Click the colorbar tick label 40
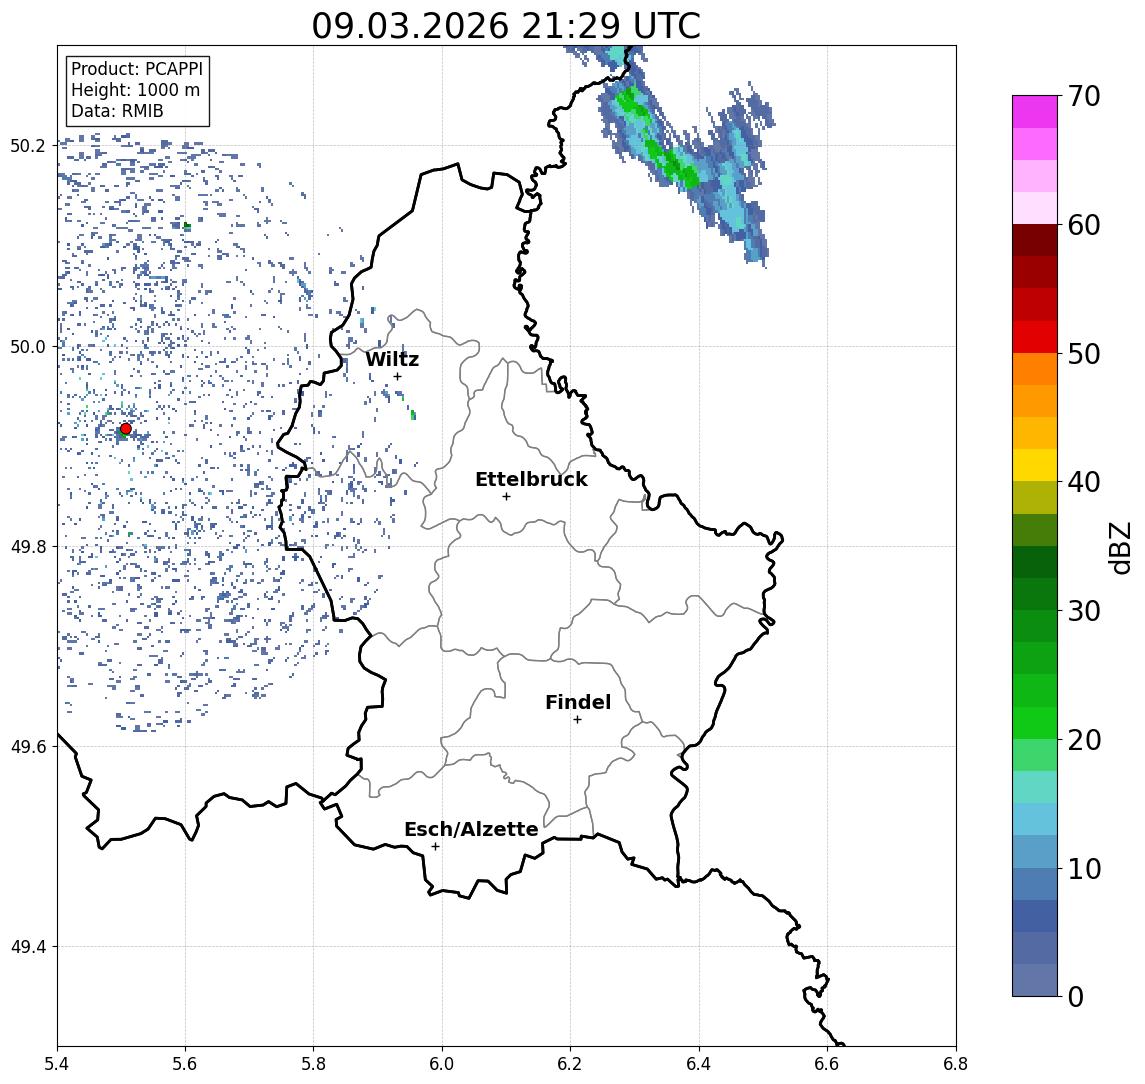Image resolution: width=1145 pixels, height=1084 pixels. (1084, 482)
